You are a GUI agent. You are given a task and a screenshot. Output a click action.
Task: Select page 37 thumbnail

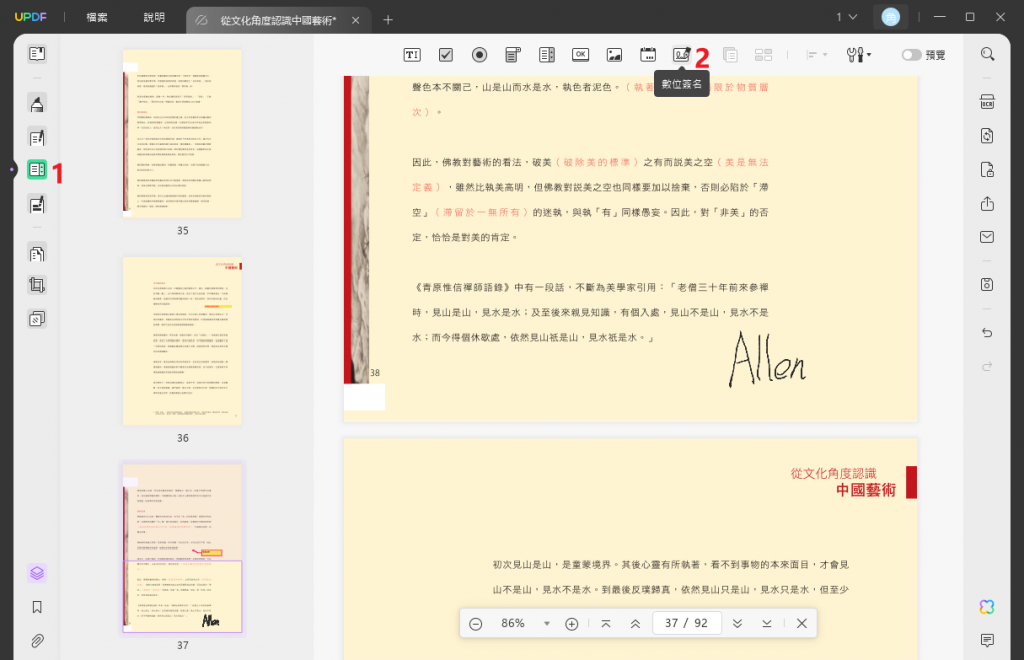(x=182, y=548)
